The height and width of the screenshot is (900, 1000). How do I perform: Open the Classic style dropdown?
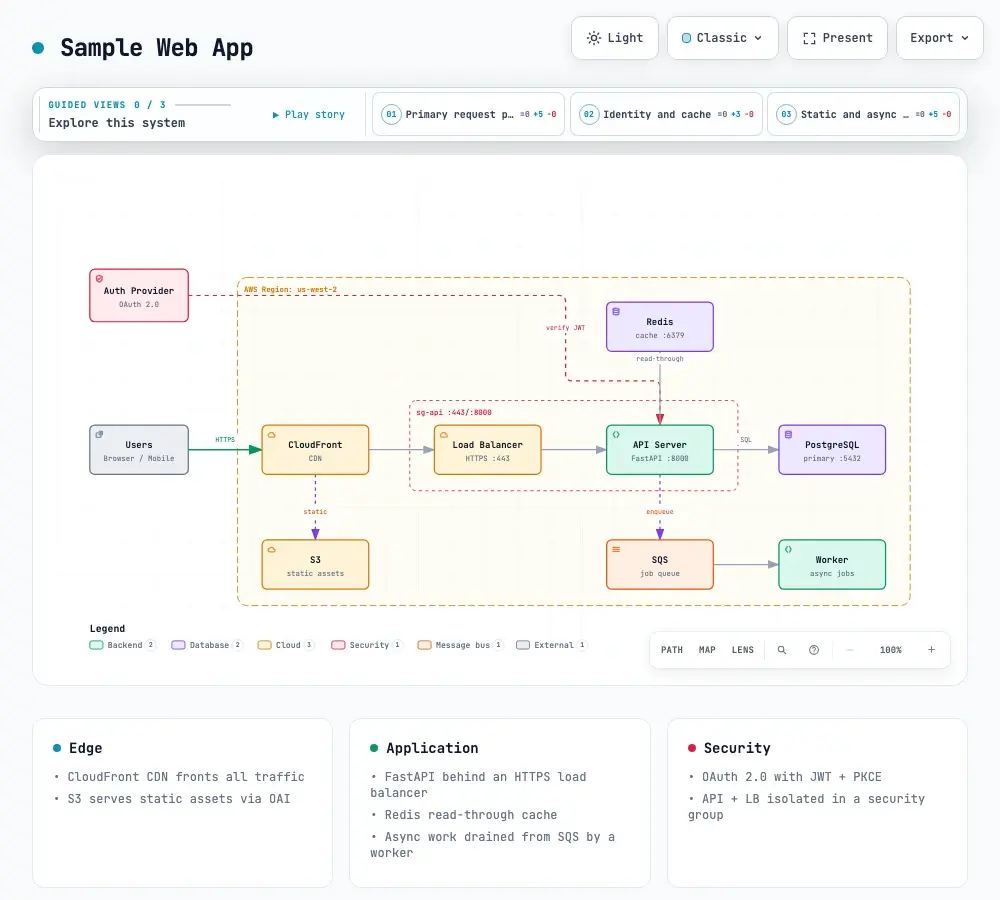pos(723,38)
